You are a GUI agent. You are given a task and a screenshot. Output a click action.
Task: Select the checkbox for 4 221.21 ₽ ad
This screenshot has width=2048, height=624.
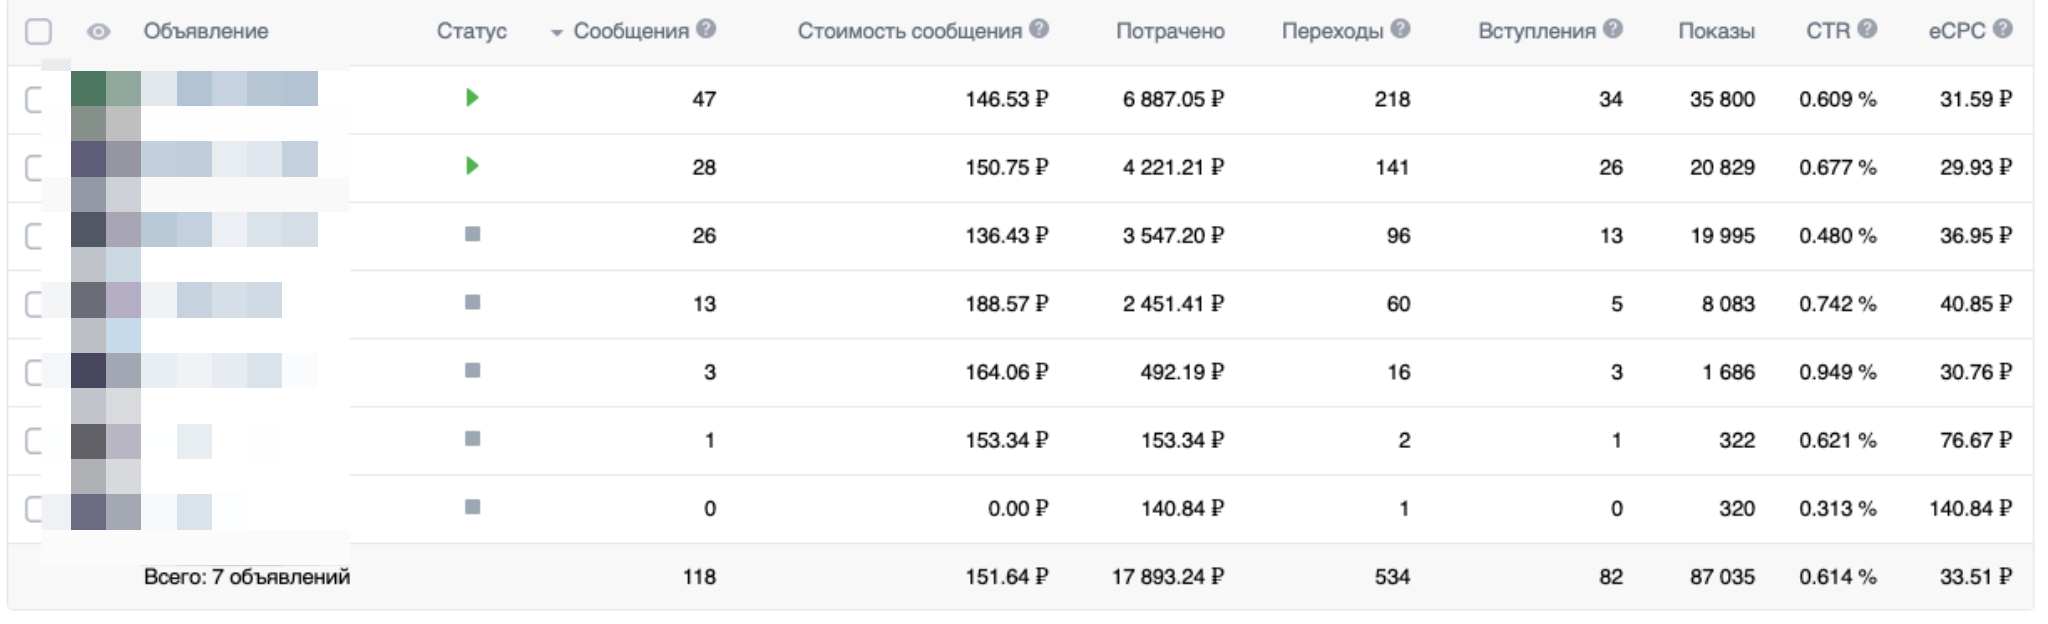click(x=34, y=167)
